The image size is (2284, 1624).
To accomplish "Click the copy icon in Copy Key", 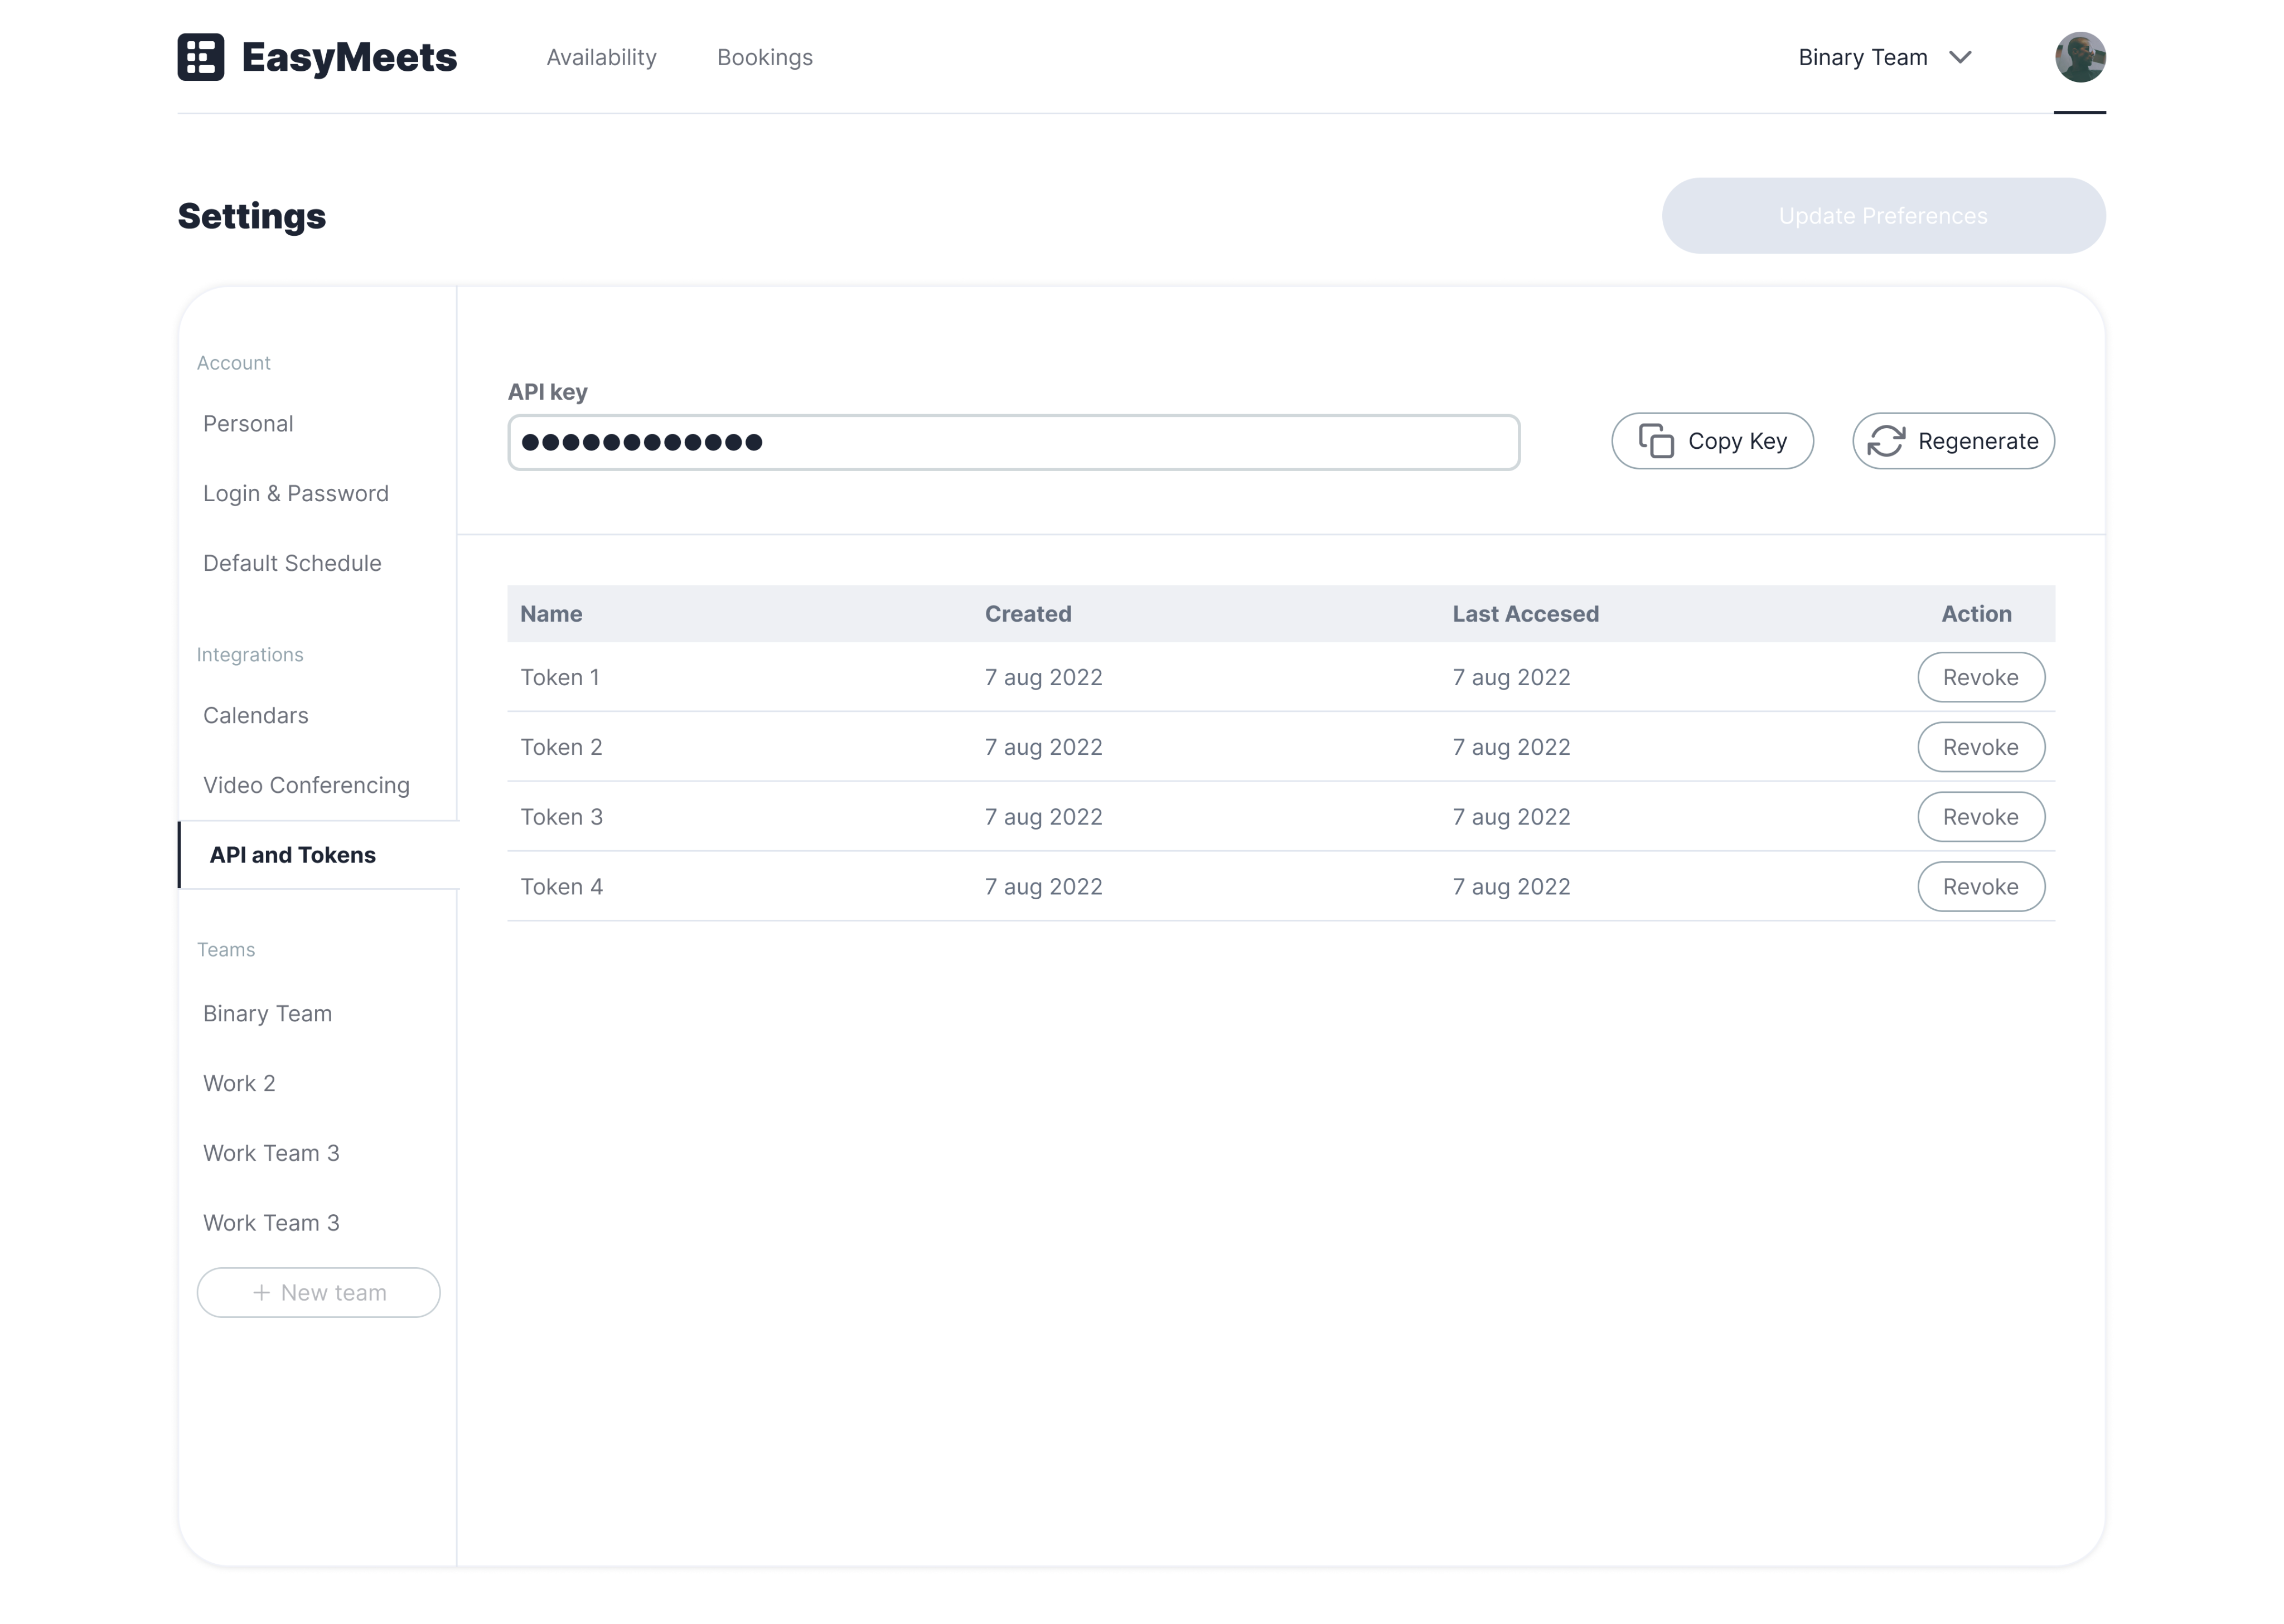I will (x=1655, y=441).
